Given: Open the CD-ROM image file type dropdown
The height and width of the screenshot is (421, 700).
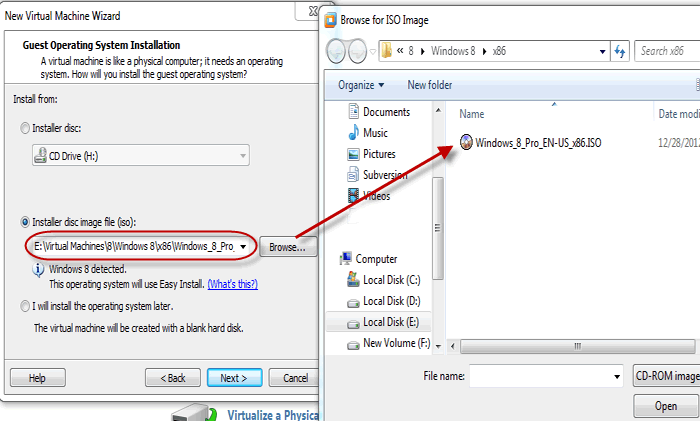Looking at the screenshot, I should (x=667, y=376).
